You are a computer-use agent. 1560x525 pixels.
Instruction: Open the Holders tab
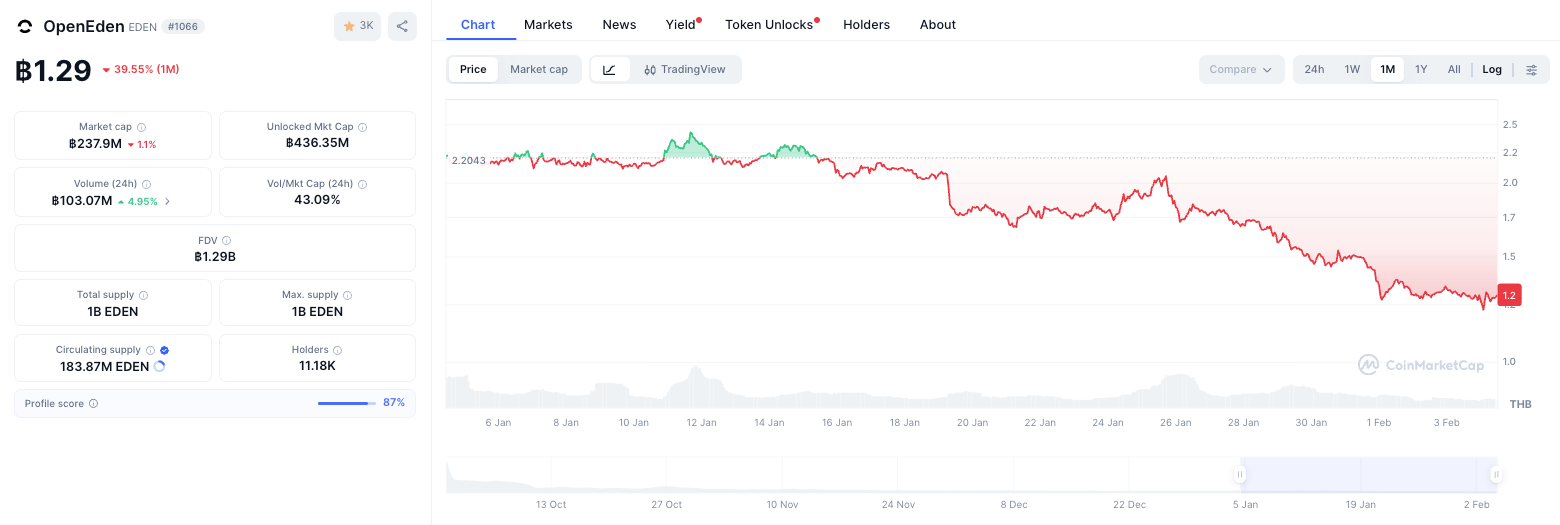(866, 24)
